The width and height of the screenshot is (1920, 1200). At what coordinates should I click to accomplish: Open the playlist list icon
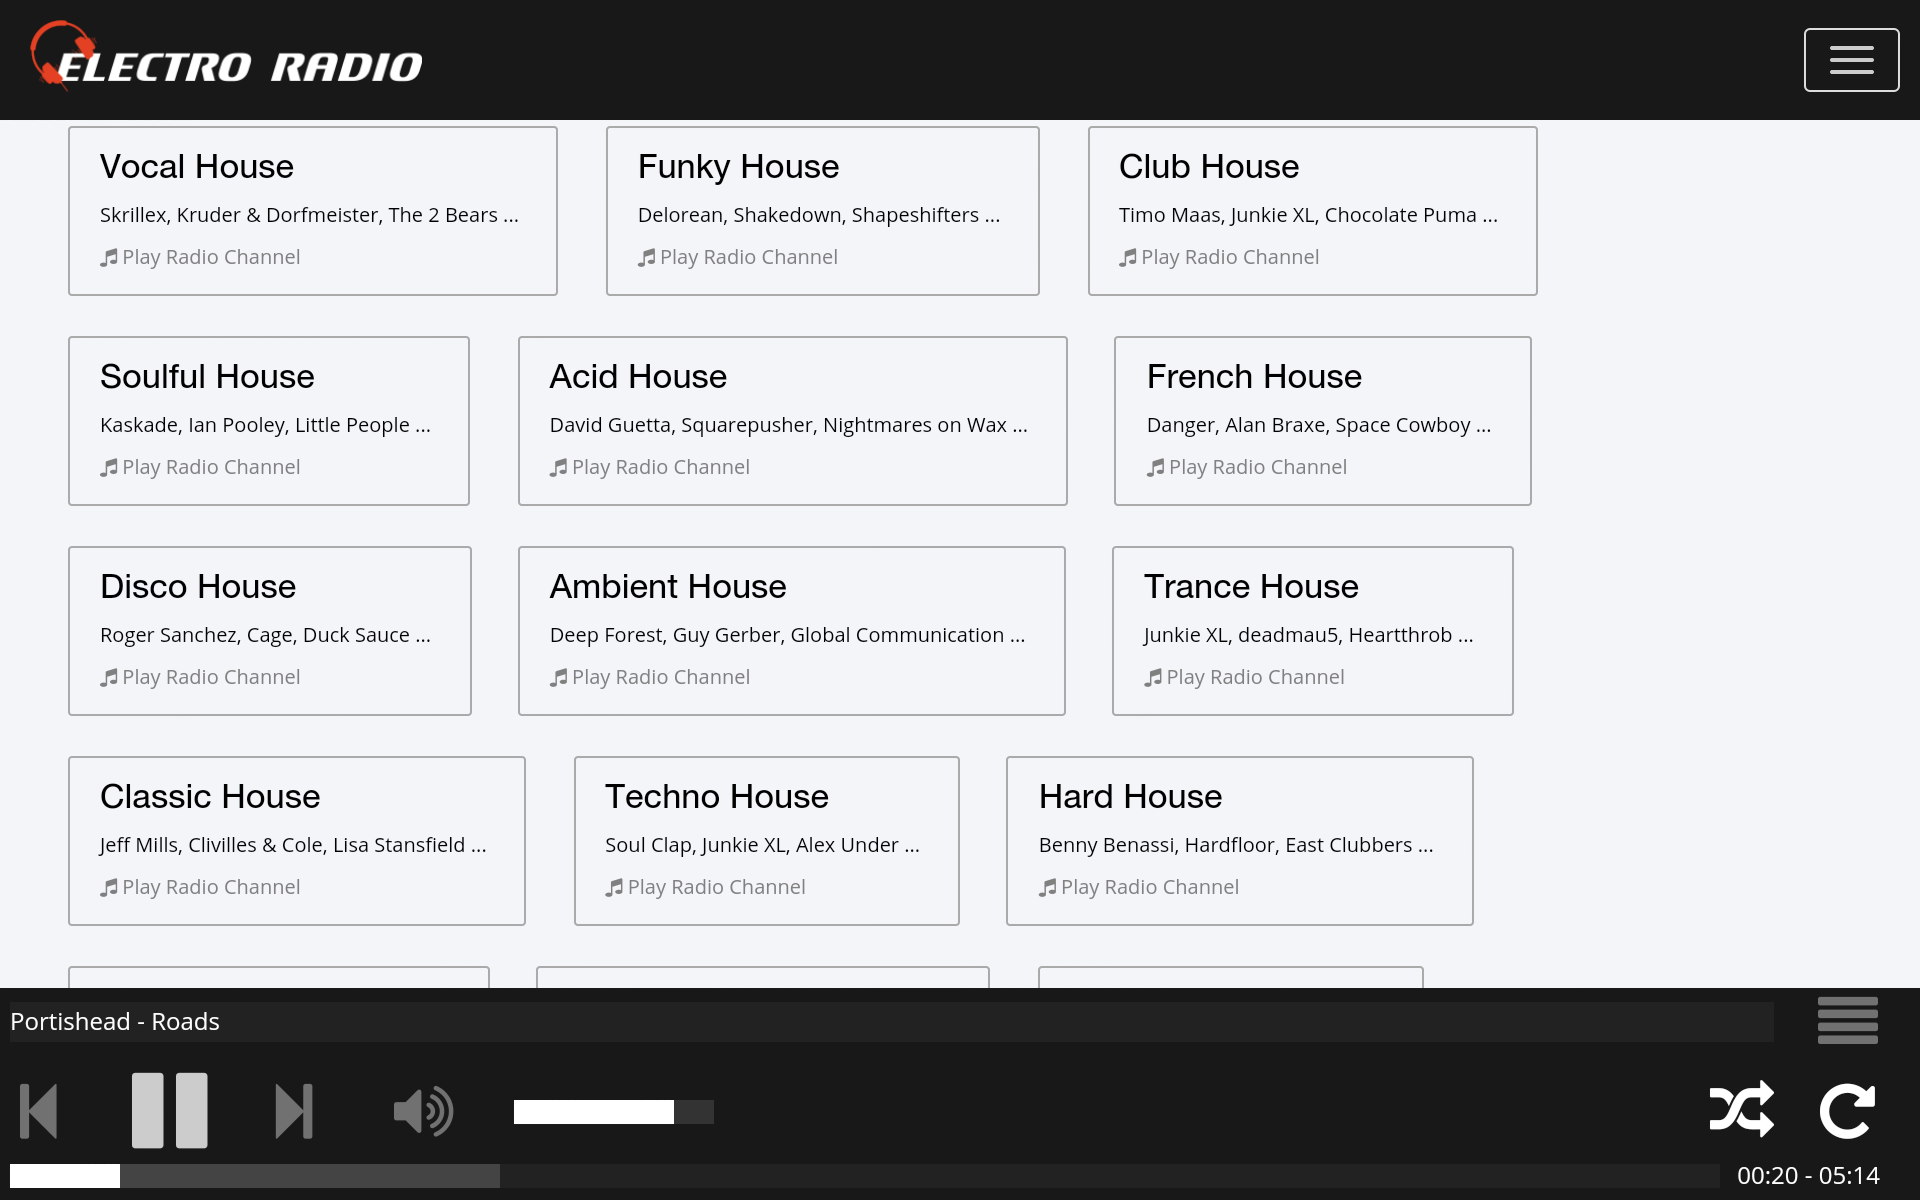[1847, 1020]
